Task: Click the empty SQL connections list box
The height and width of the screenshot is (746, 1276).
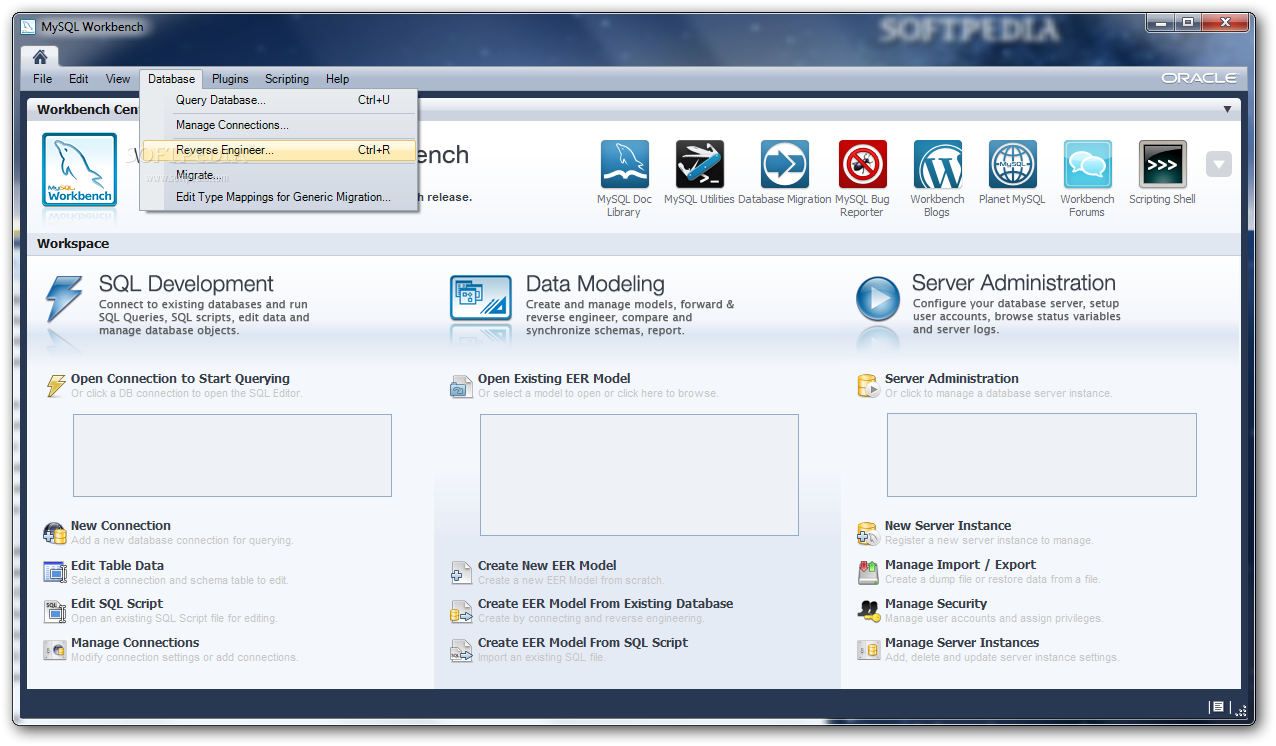Action: coord(232,455)
